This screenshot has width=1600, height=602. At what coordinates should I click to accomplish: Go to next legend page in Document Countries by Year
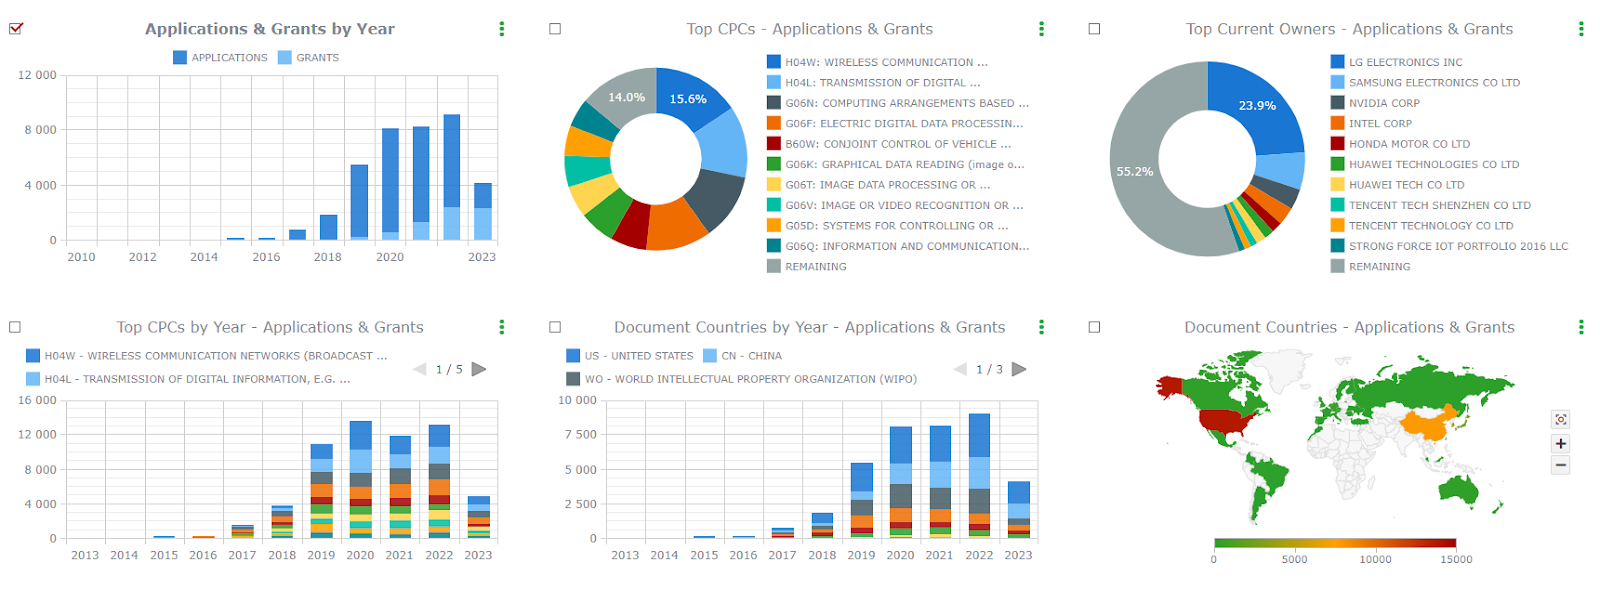(1019, 369)
